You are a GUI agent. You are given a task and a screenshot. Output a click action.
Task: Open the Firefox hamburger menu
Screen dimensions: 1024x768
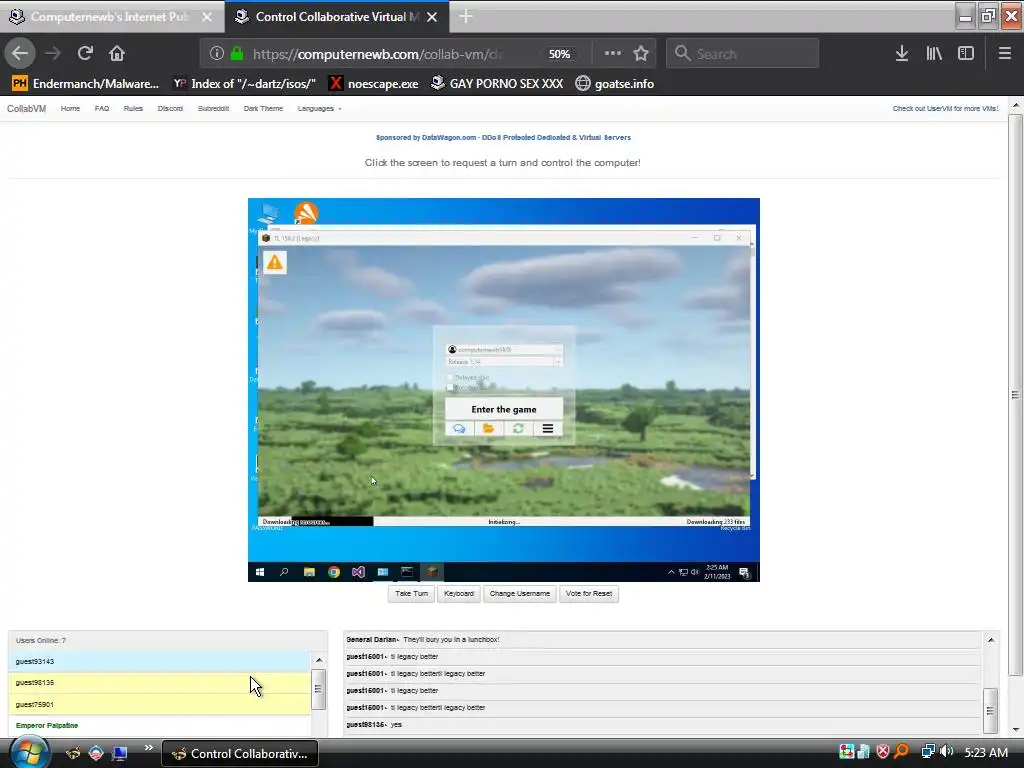(x=1005, y=54)
